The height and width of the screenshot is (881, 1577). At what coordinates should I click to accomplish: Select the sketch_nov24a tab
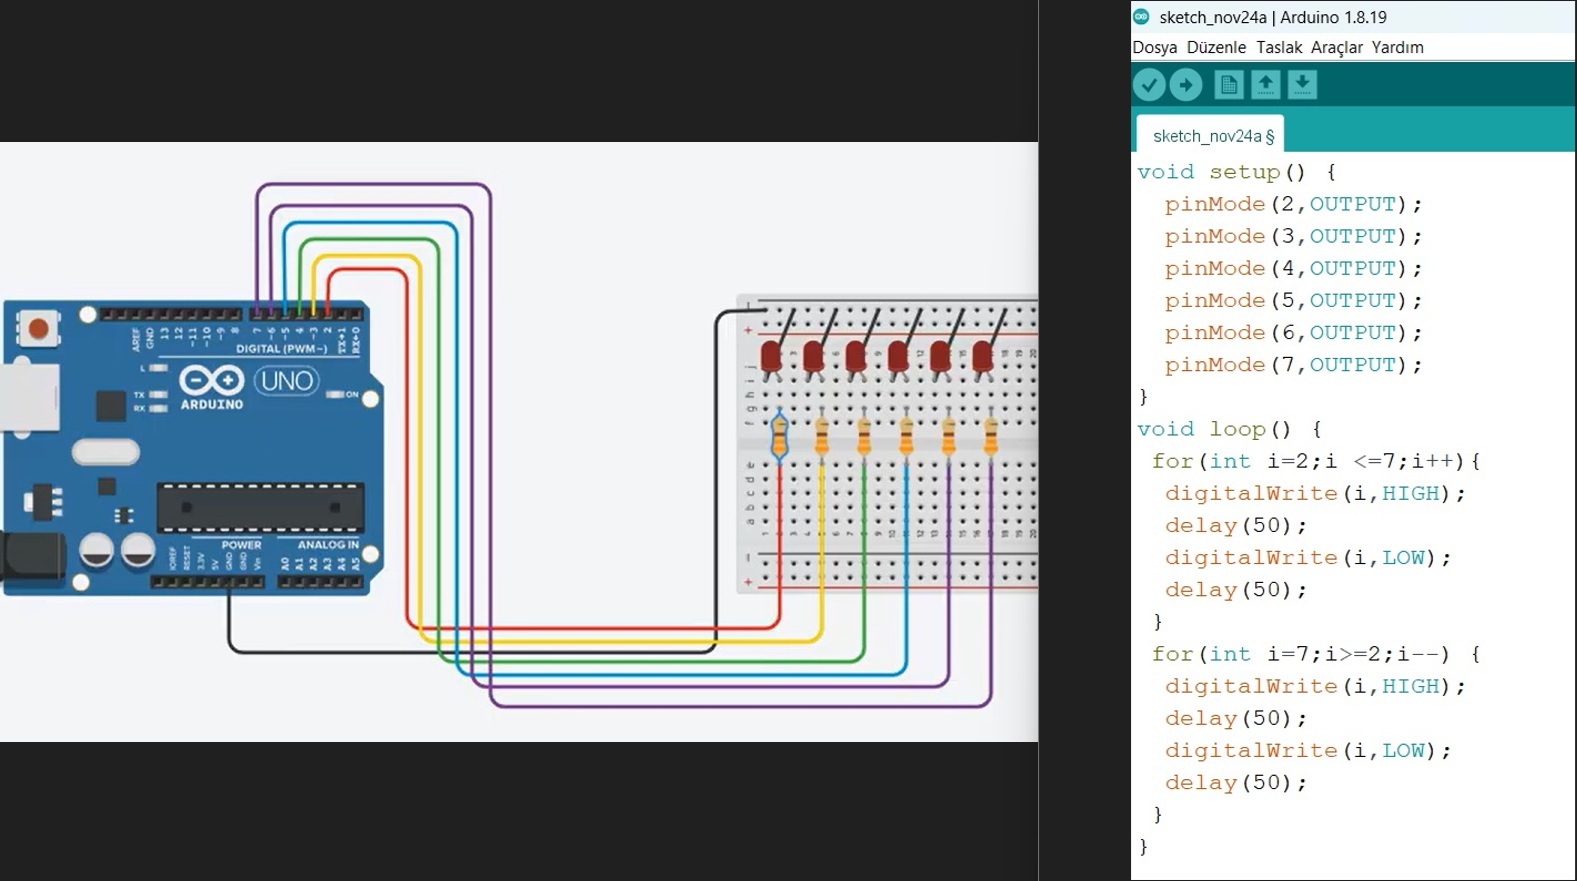[x=1212, y=136]
